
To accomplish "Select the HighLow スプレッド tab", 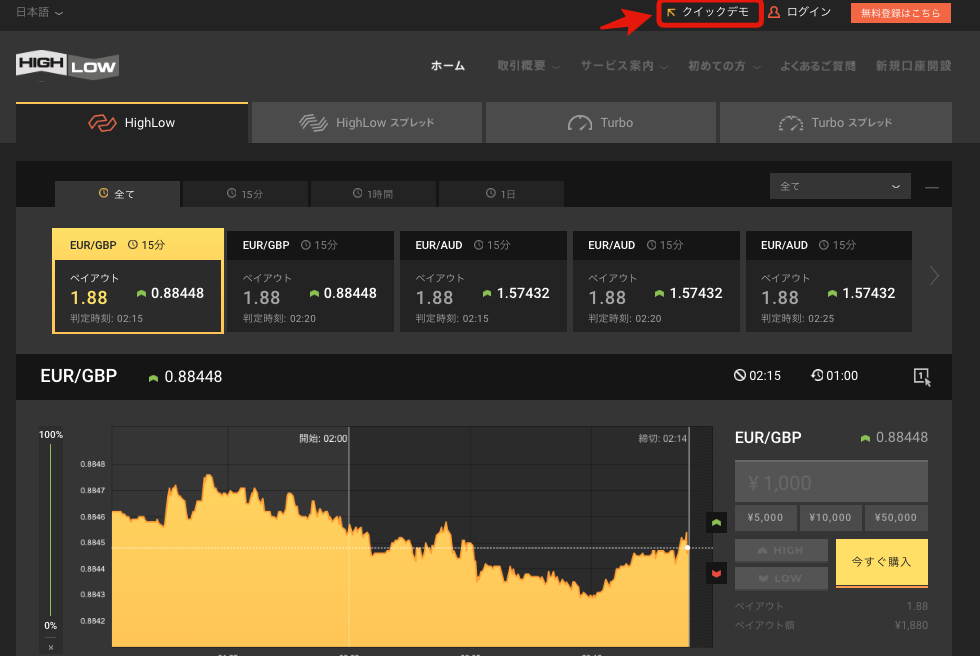I will click(x=366, y=122).
